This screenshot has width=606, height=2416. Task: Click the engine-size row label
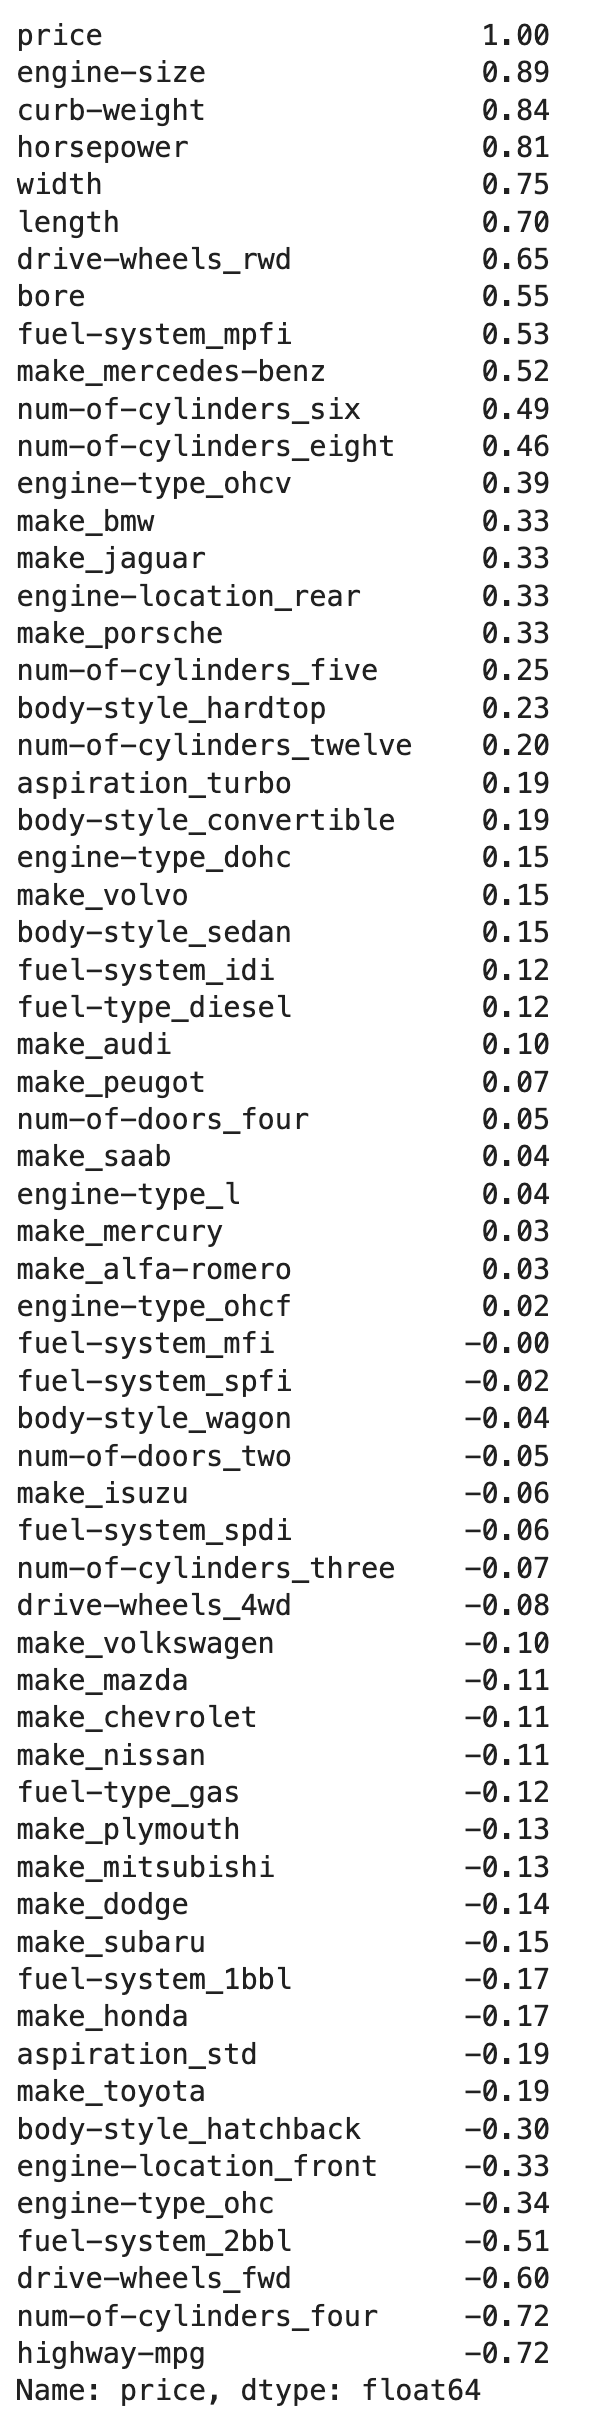click(x=111, y=73)
